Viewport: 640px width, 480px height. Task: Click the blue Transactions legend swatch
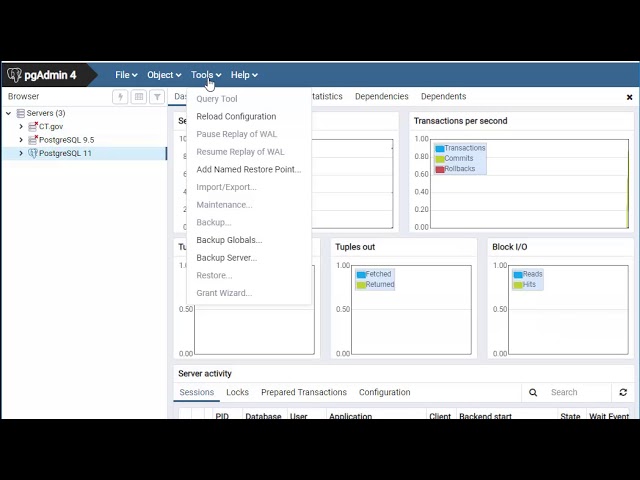coord(440,149)
